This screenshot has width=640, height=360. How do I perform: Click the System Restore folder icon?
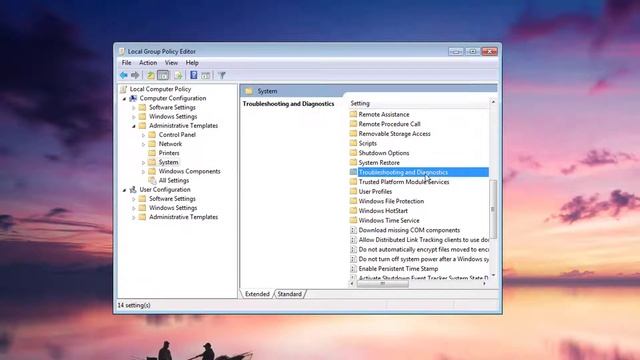[x=353, y=162]
